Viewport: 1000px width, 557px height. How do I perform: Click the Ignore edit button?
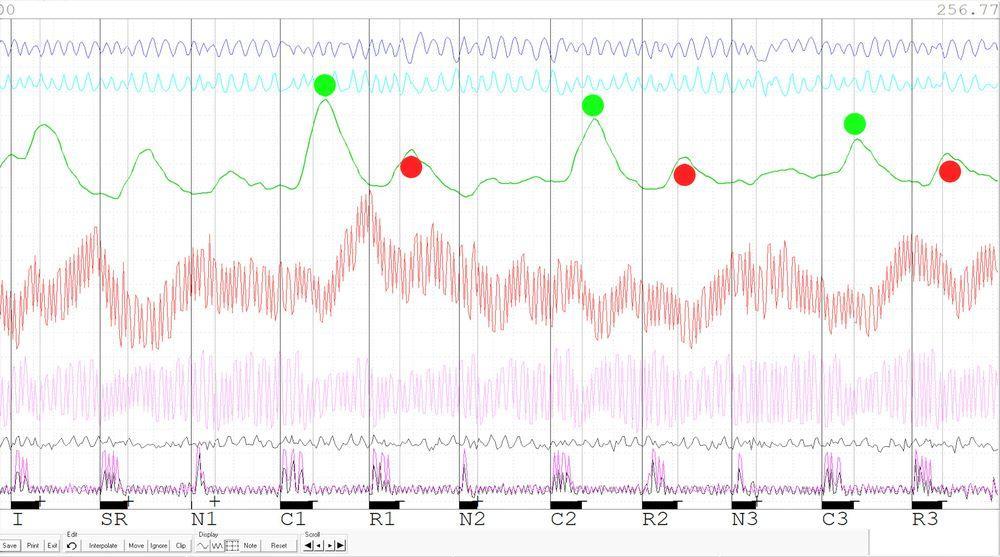(159, 546)
